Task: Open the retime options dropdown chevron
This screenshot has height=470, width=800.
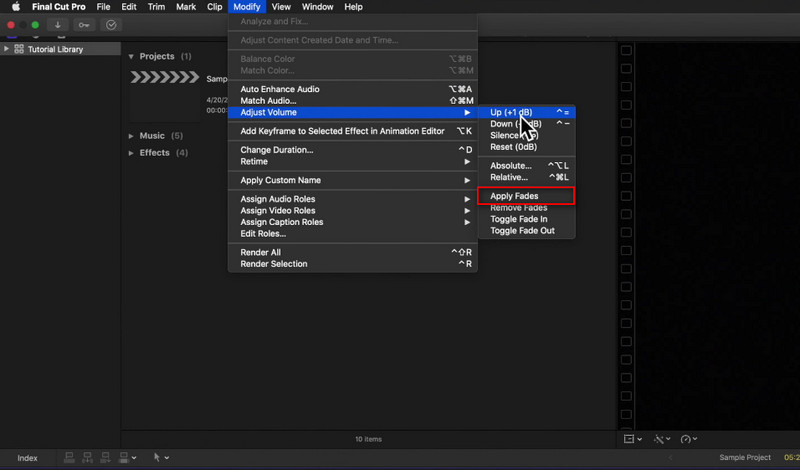Action: pyautogui.click(x=695, y=439)
